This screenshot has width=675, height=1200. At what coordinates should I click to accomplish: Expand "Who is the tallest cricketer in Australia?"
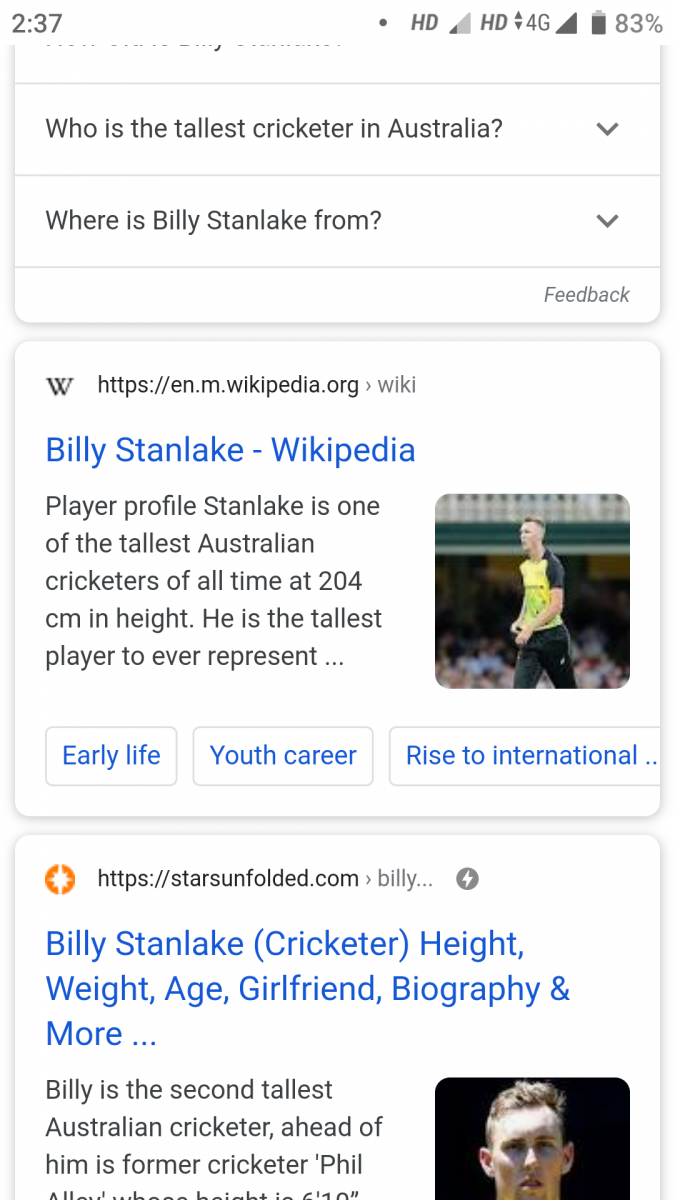click(x=337, y=129)
